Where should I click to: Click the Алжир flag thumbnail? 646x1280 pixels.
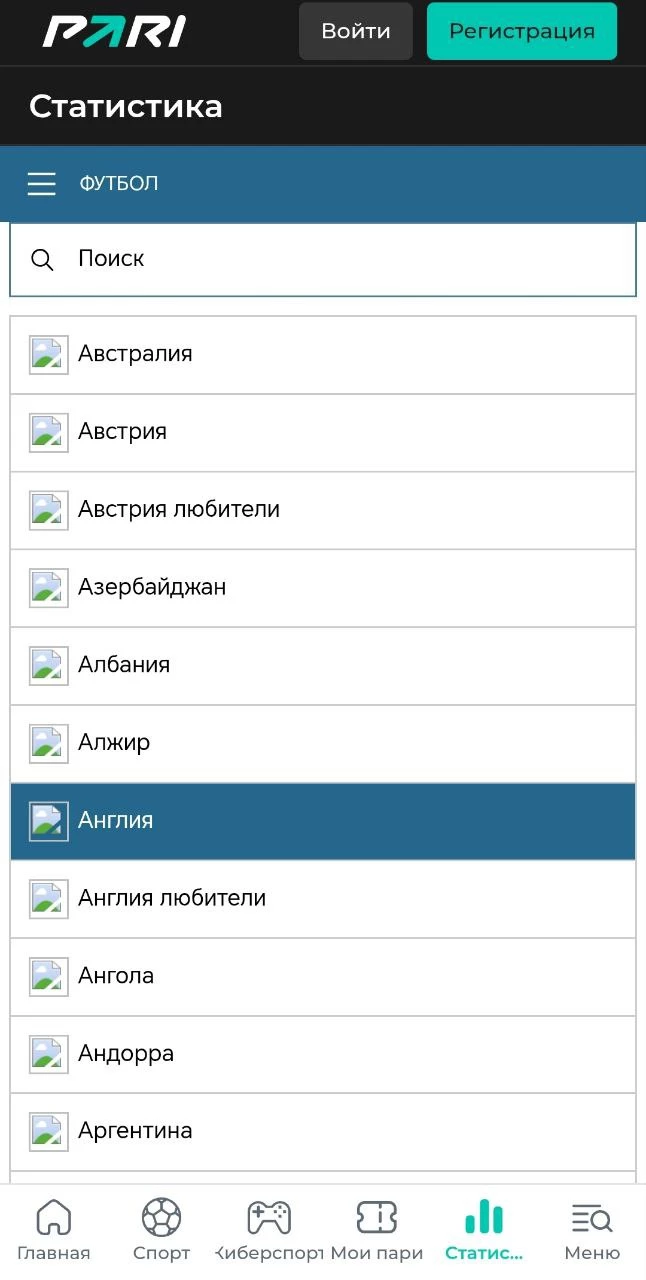coord(49,744)
